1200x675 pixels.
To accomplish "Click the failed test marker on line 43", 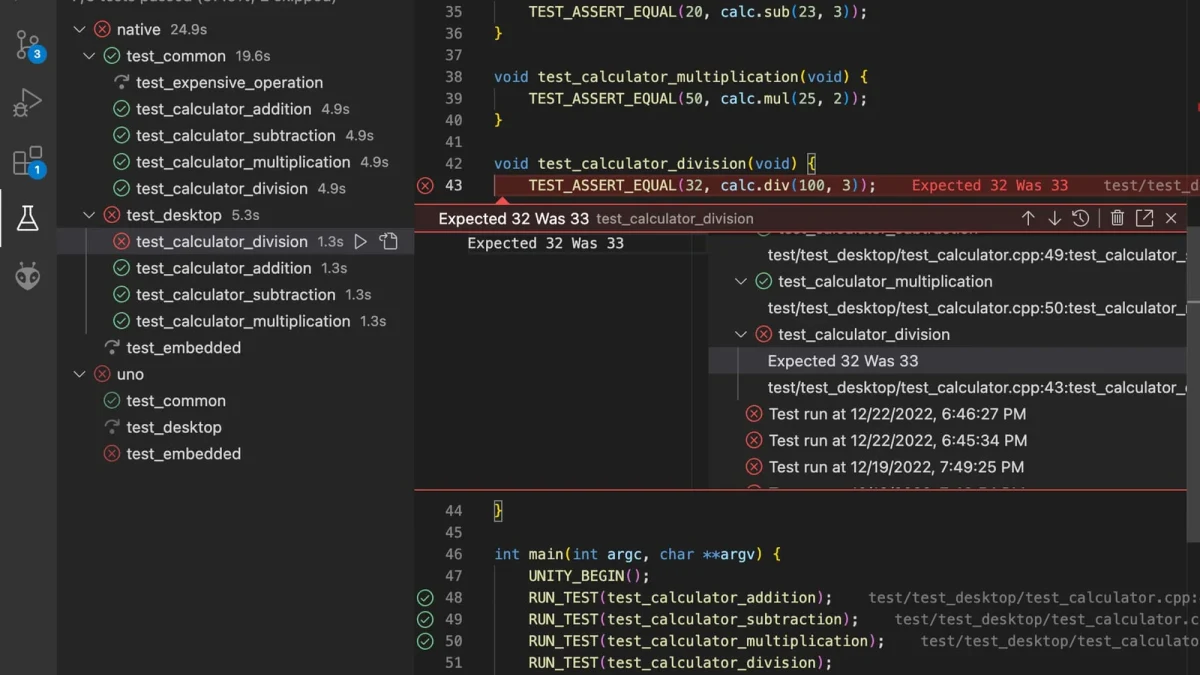I will coord(425,185).
